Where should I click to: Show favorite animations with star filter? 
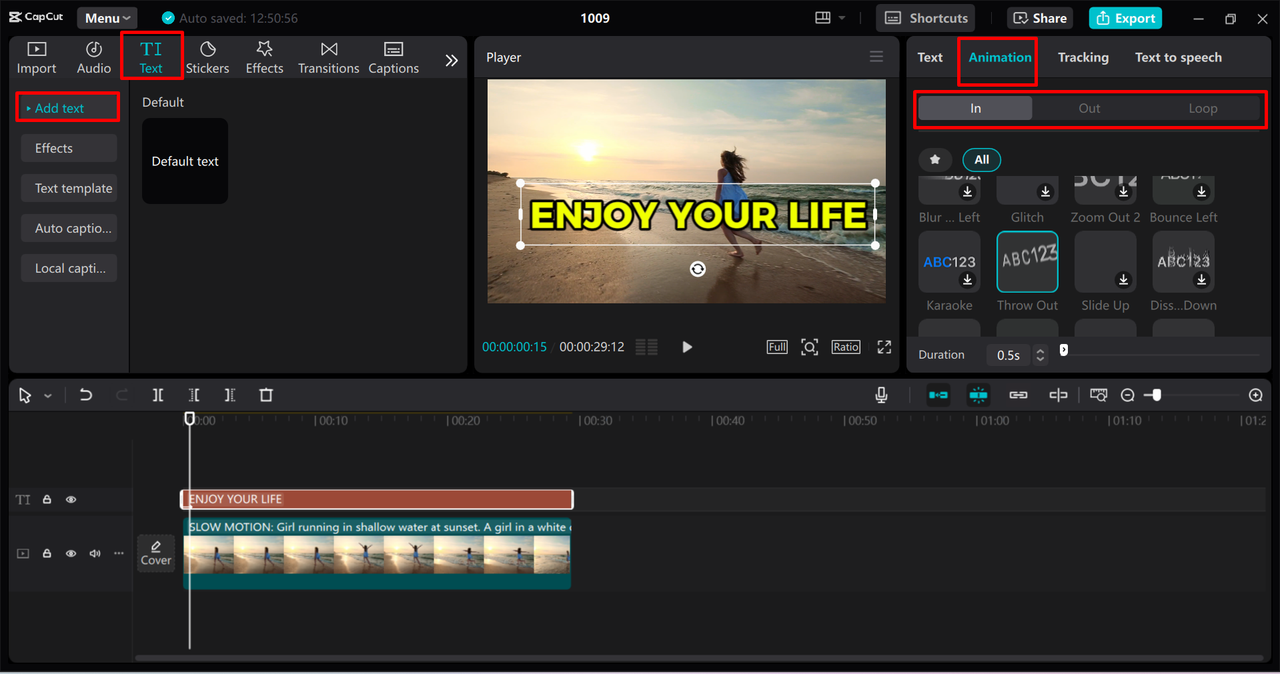pos(935,159)
